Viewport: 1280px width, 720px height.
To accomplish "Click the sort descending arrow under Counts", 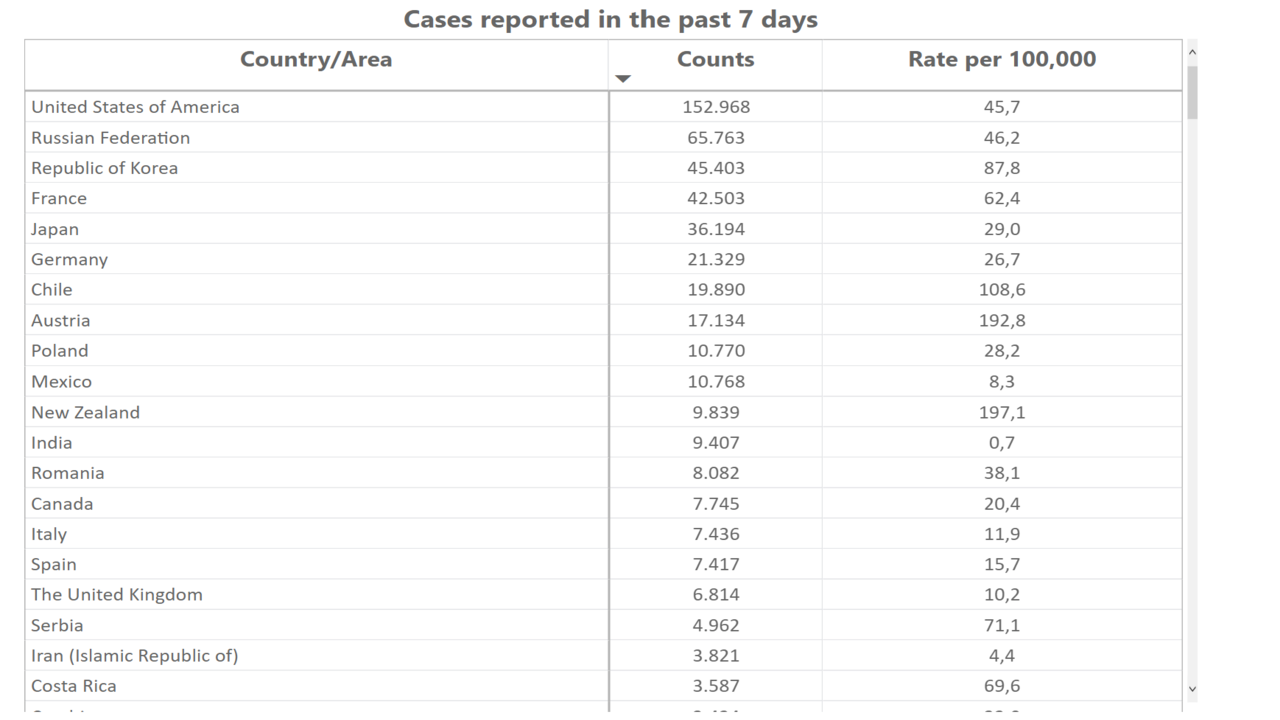I will [623, 79].
